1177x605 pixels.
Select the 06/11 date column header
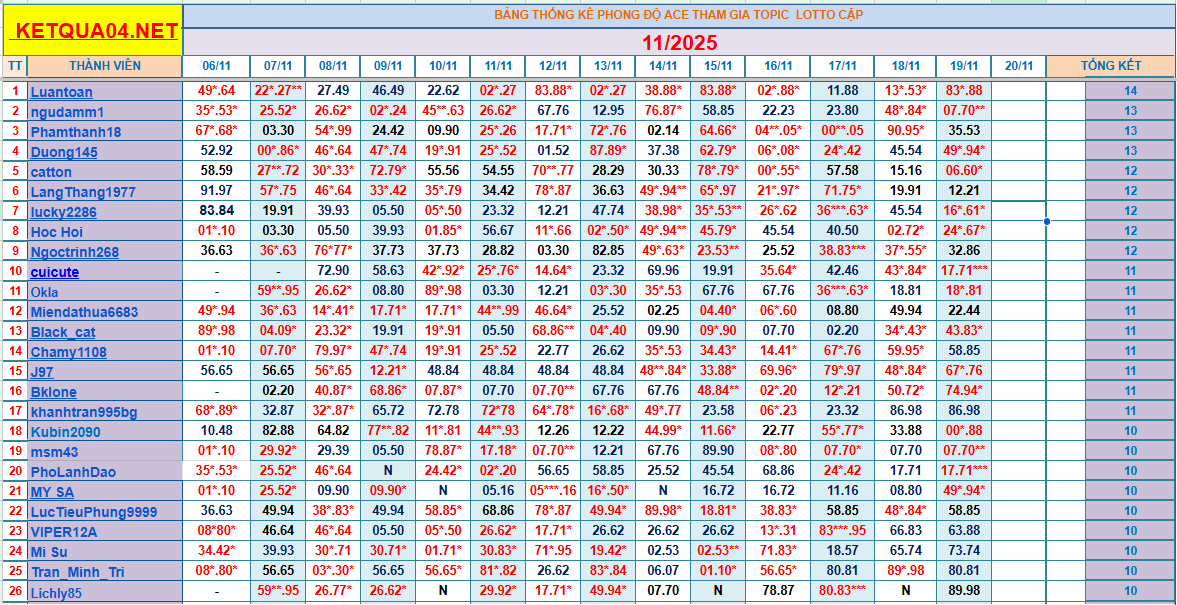pyautogui.click(x=216, y=66)
